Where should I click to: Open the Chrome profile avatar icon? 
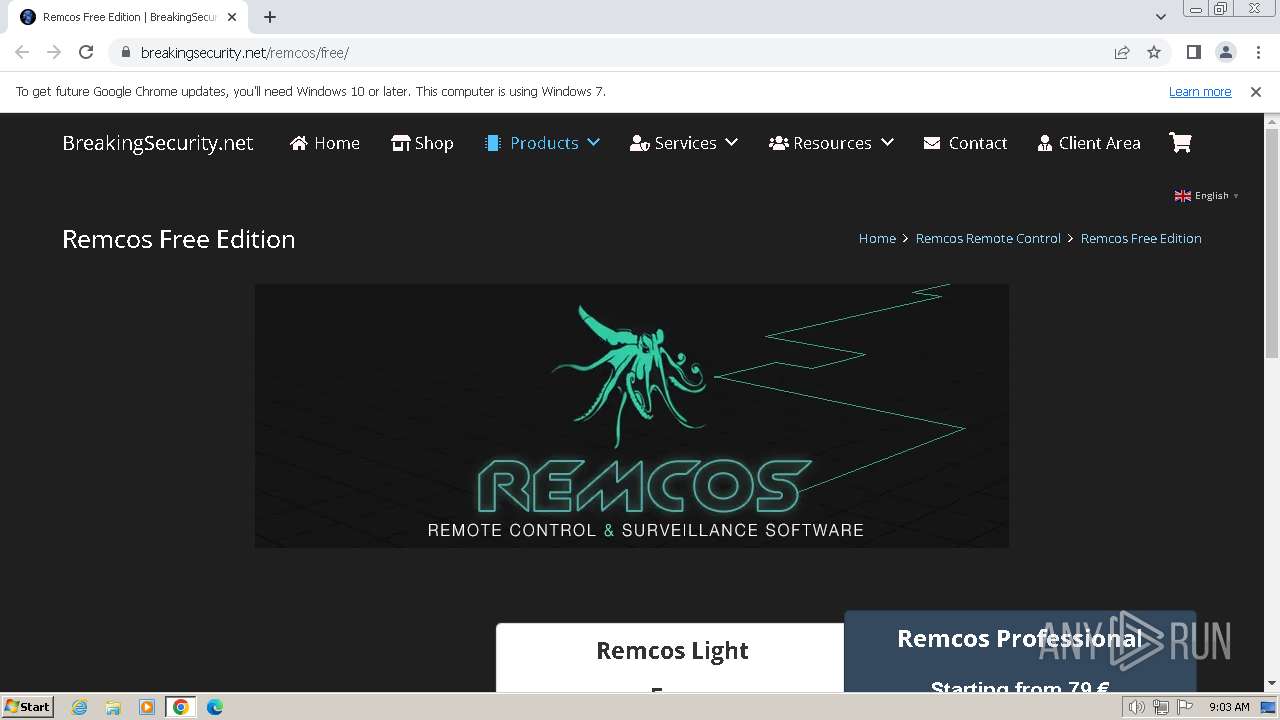[1226, 53]
